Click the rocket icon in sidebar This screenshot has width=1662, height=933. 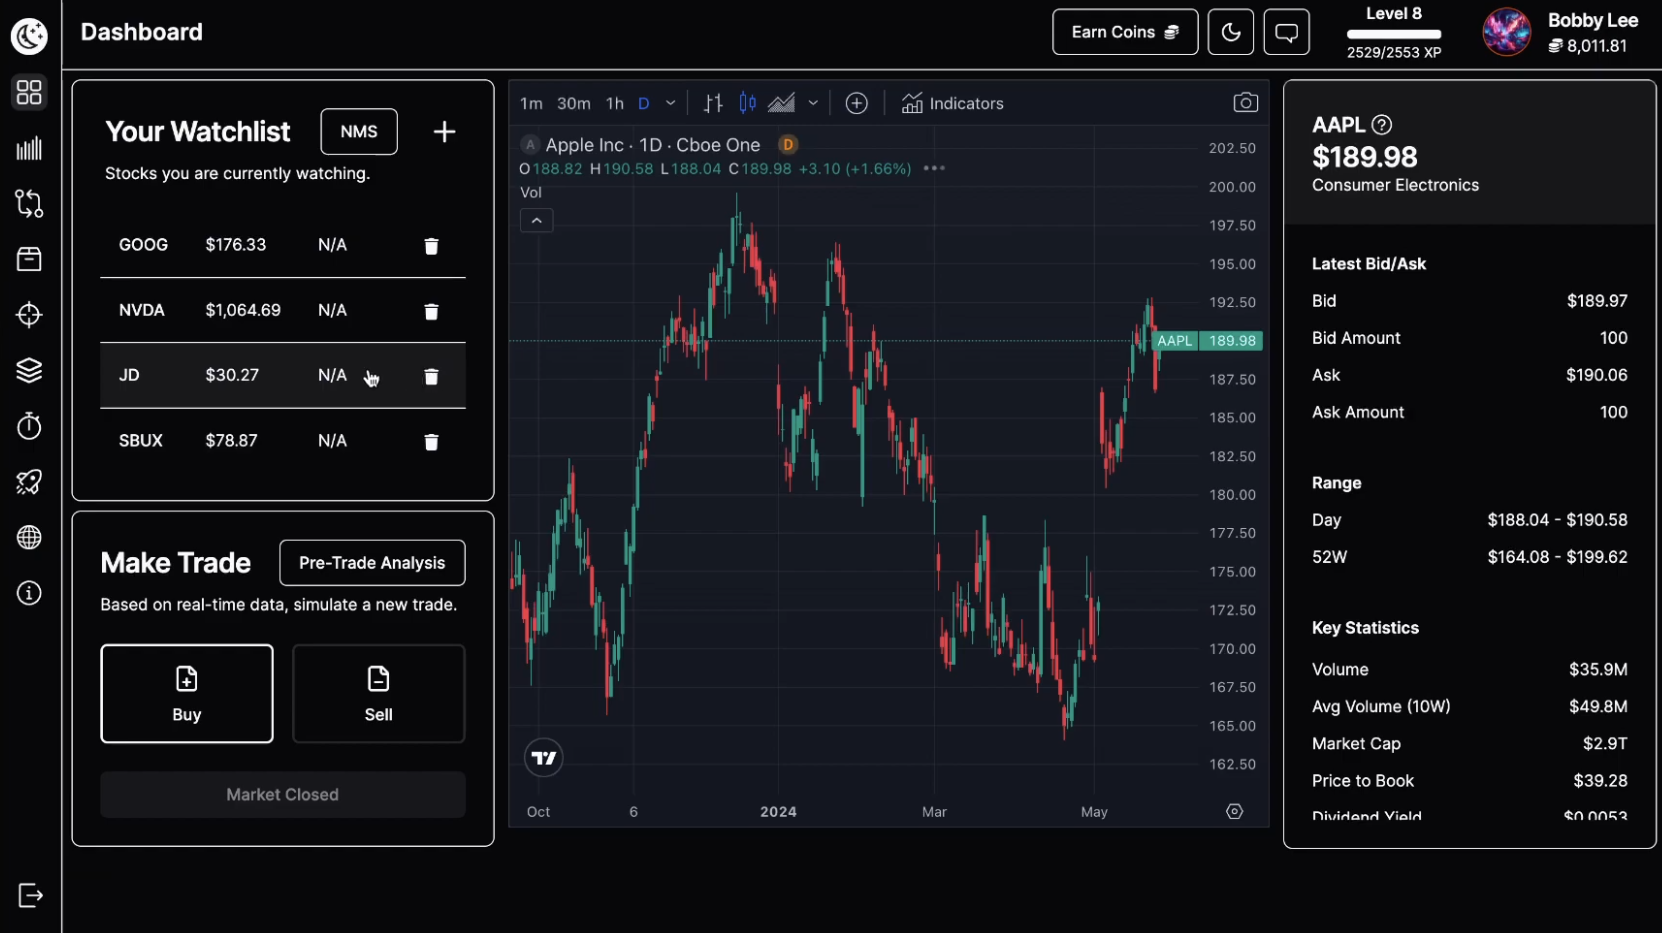pos(29,482)
